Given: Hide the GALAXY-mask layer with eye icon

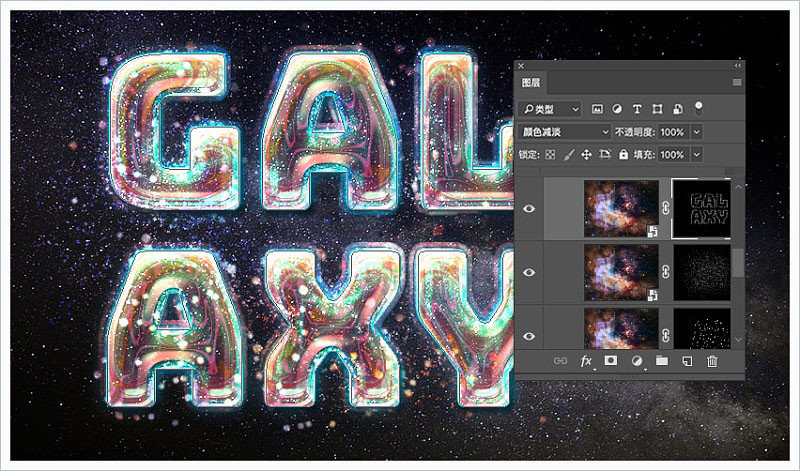Looking at the screenshot, I should tap(529, 208).
